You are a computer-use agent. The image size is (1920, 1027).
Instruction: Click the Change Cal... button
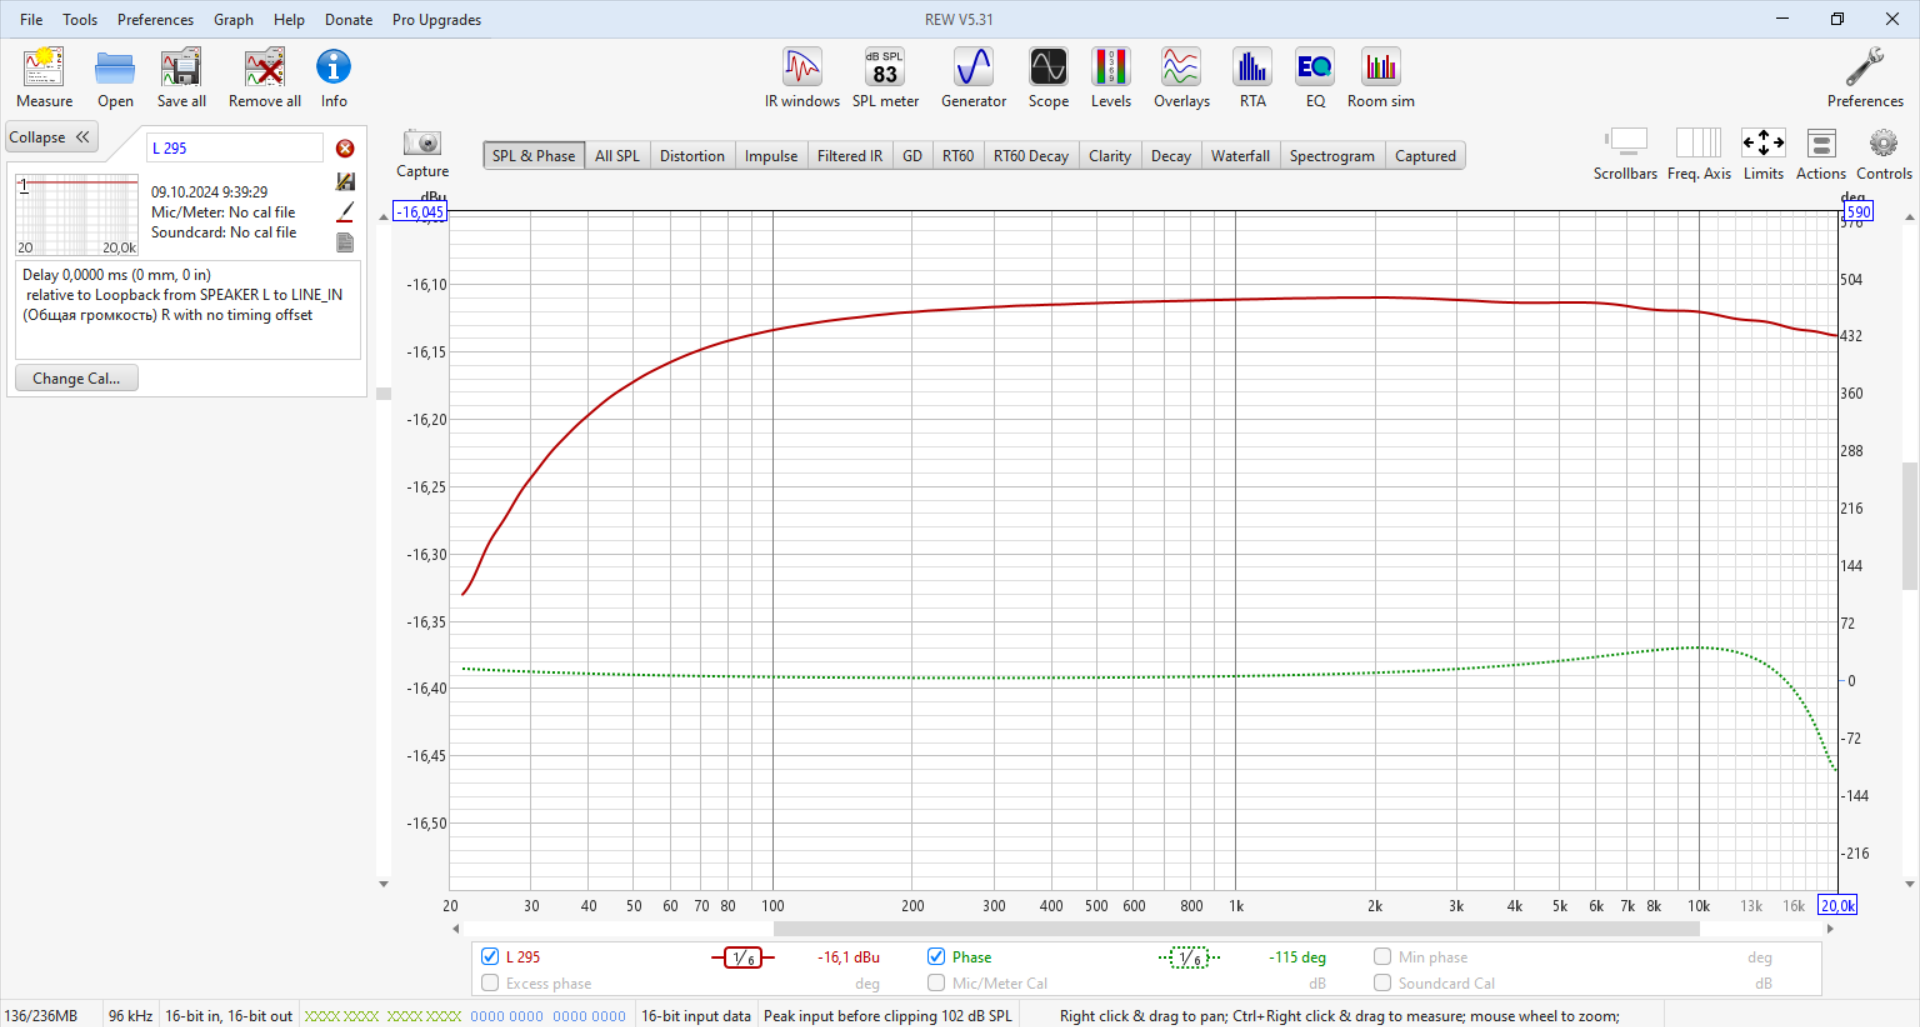click(76, 378)
